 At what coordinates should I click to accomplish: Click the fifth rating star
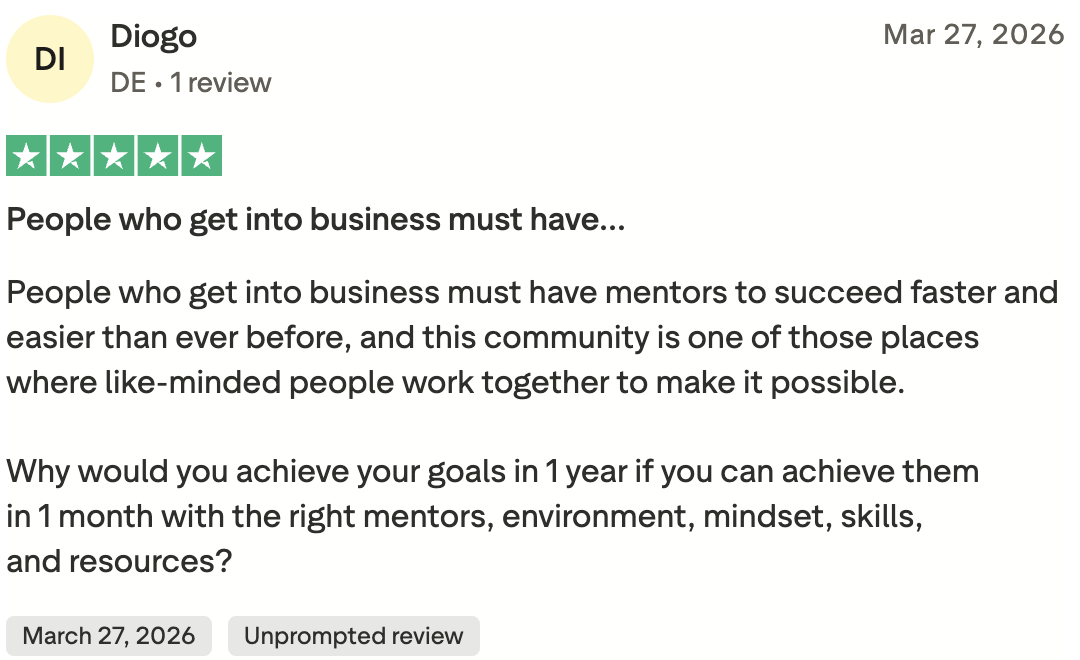(x=202, y=156)
